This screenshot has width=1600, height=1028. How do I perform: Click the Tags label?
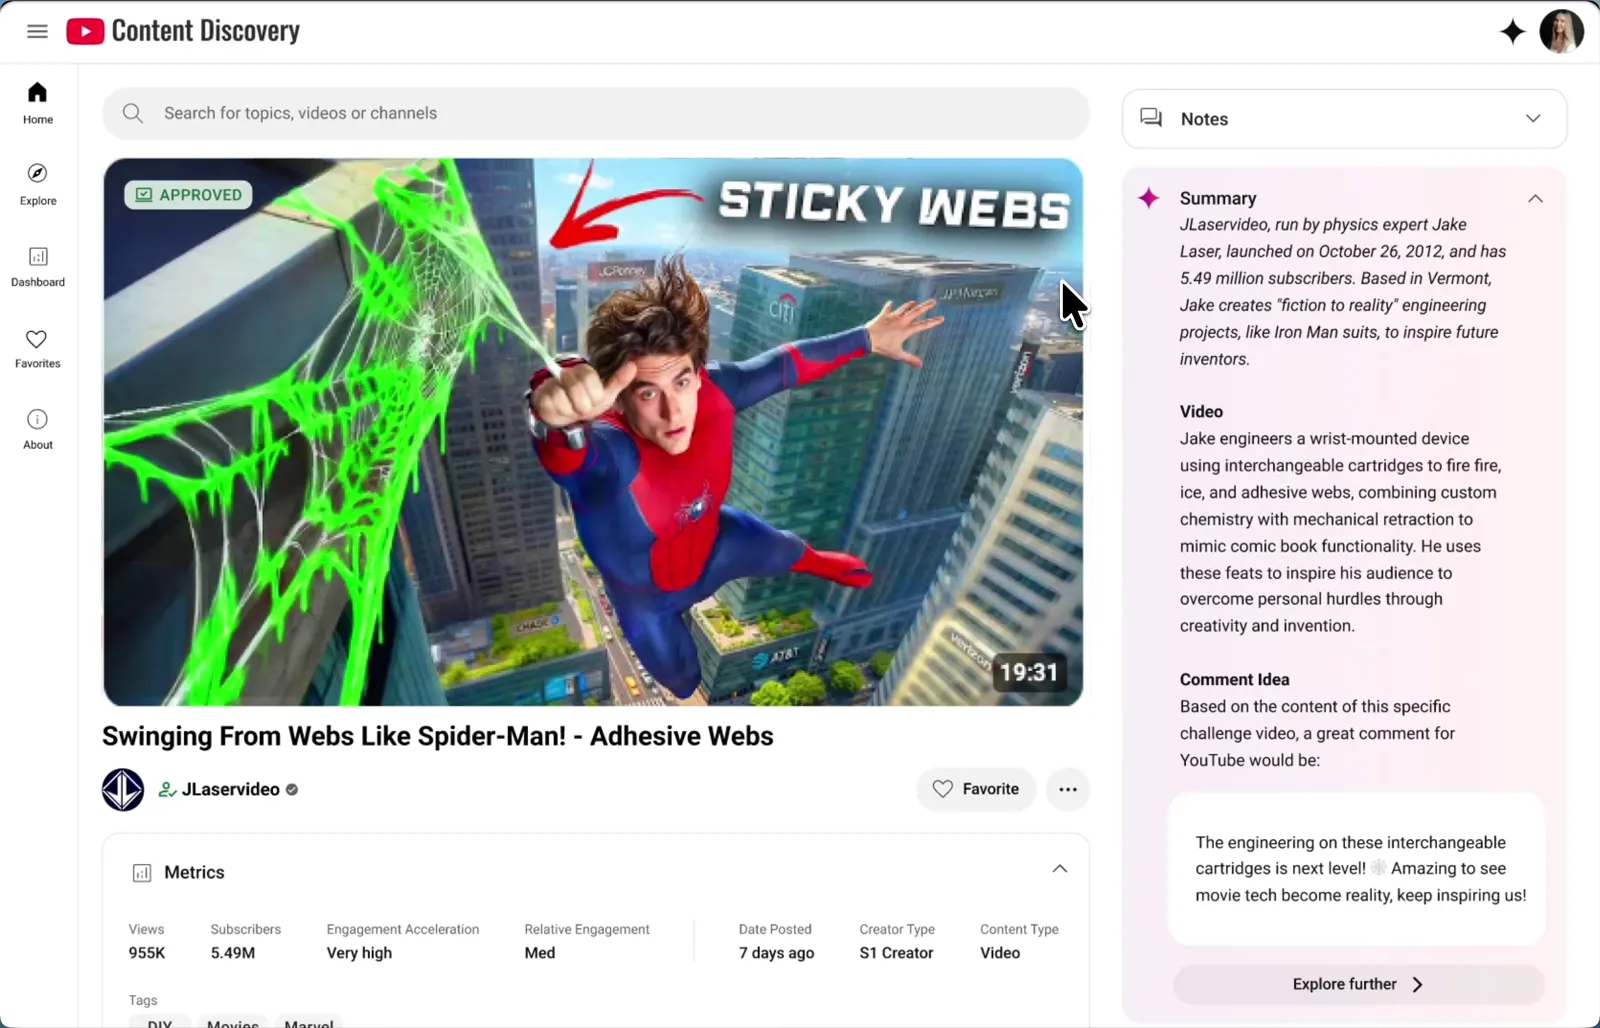point(143,1000)
